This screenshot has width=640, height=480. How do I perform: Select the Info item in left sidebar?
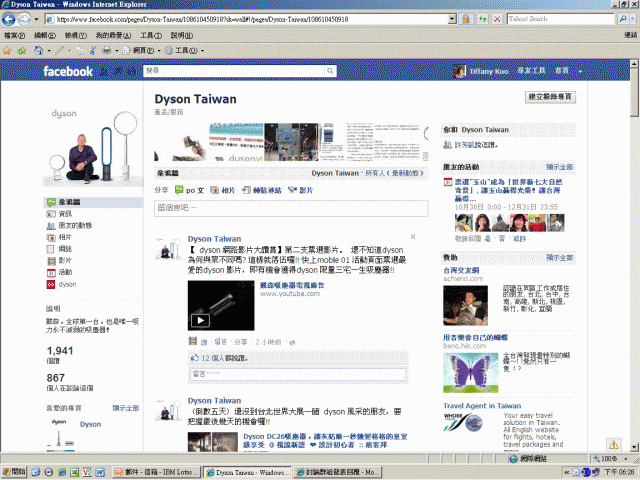point(65,214)
